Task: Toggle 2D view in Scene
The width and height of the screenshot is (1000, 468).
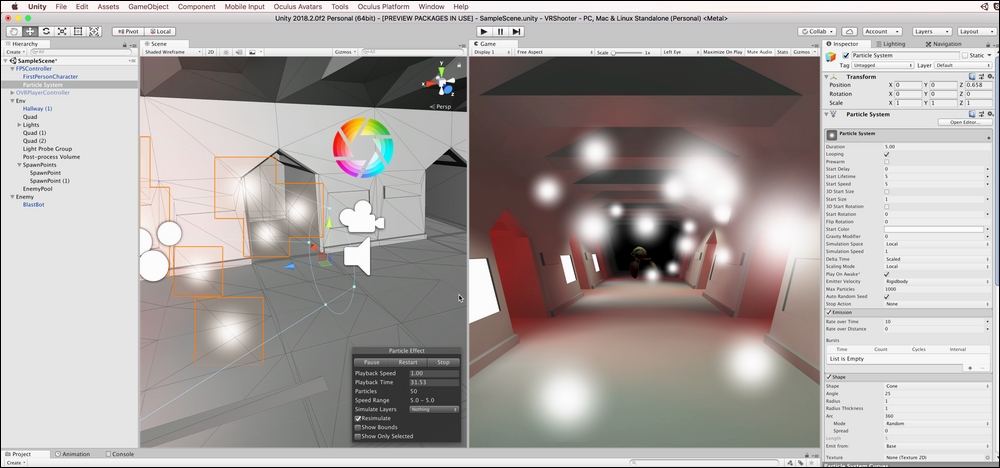Action: 211,52
